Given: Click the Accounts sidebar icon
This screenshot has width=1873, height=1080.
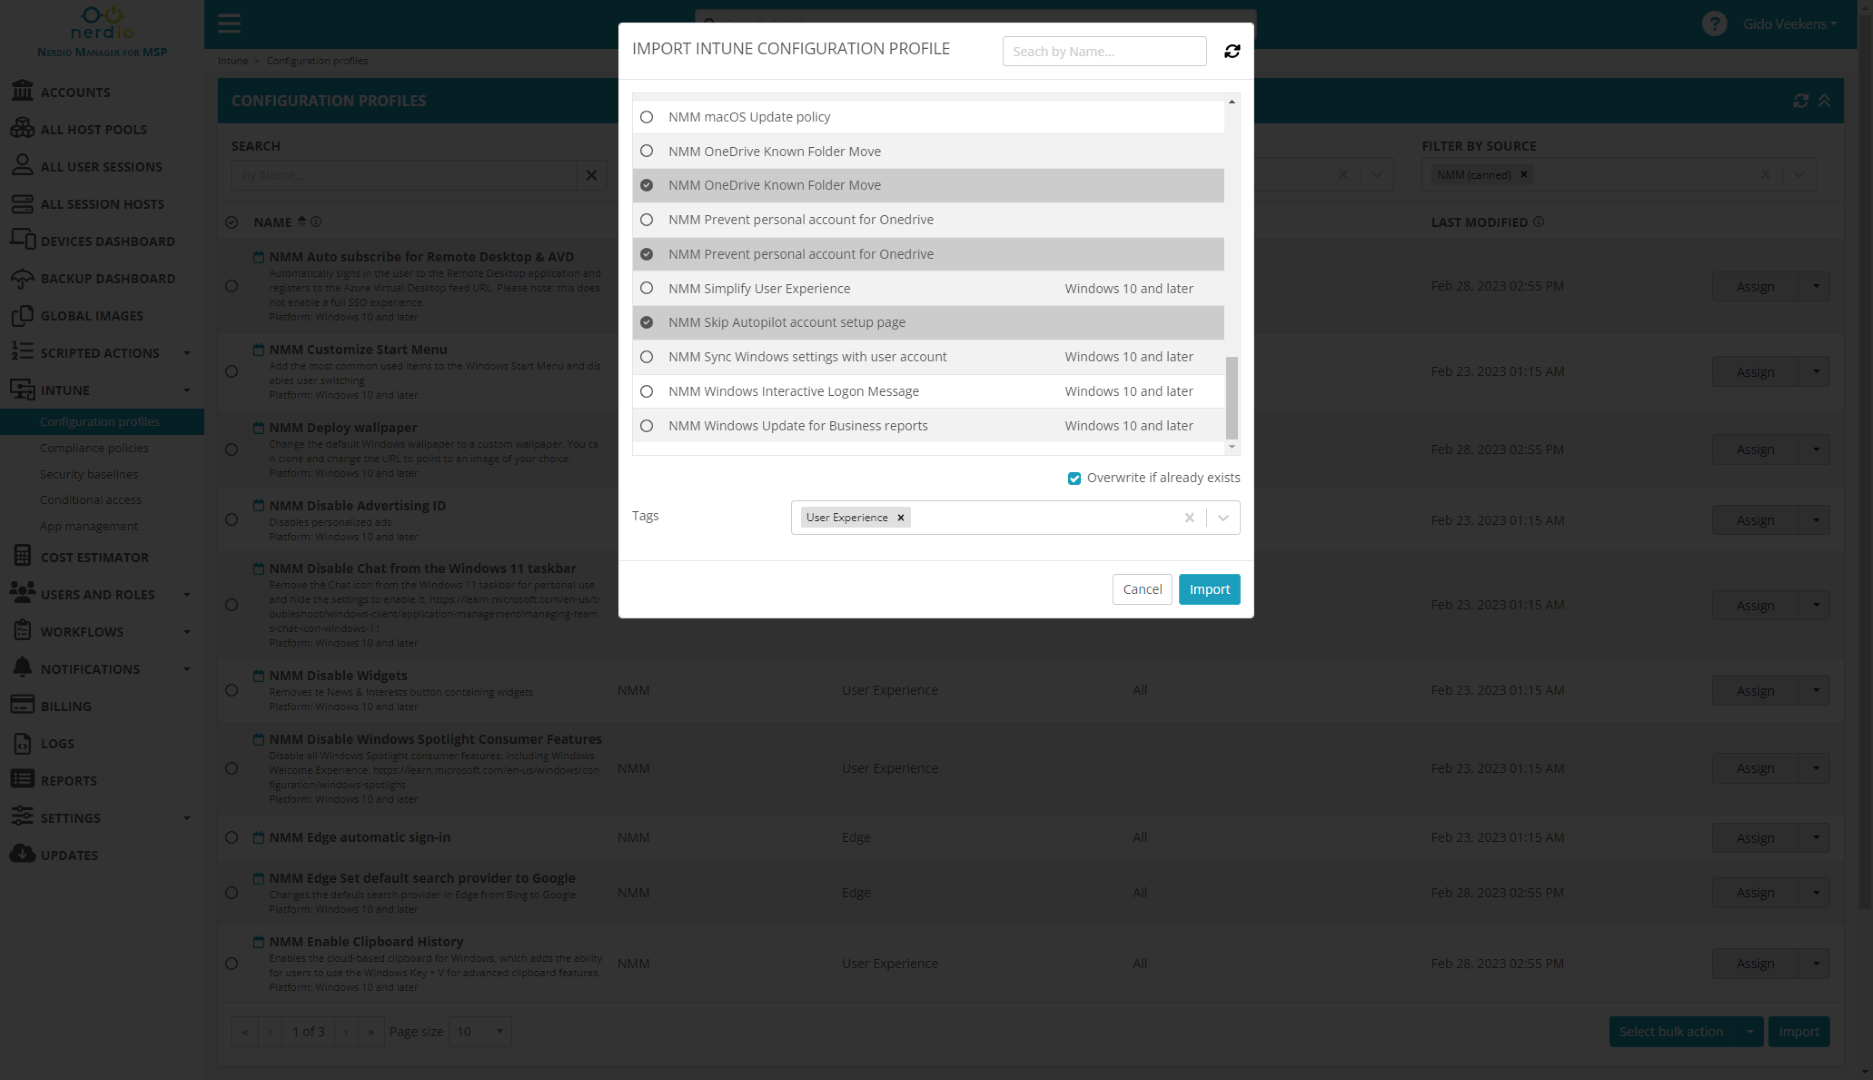Looking at the screenshot, I should 22,91.
